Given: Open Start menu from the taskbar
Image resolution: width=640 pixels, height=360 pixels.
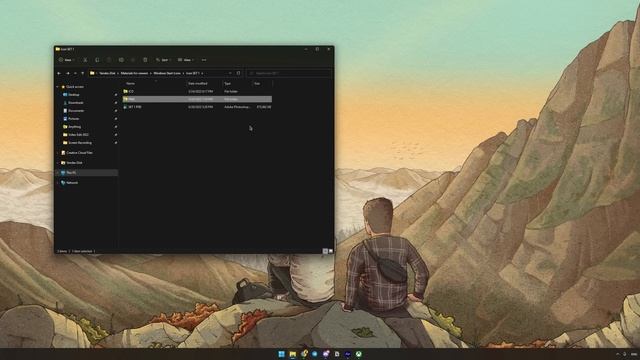Looking at the screenshot, I should pos(282,354).
